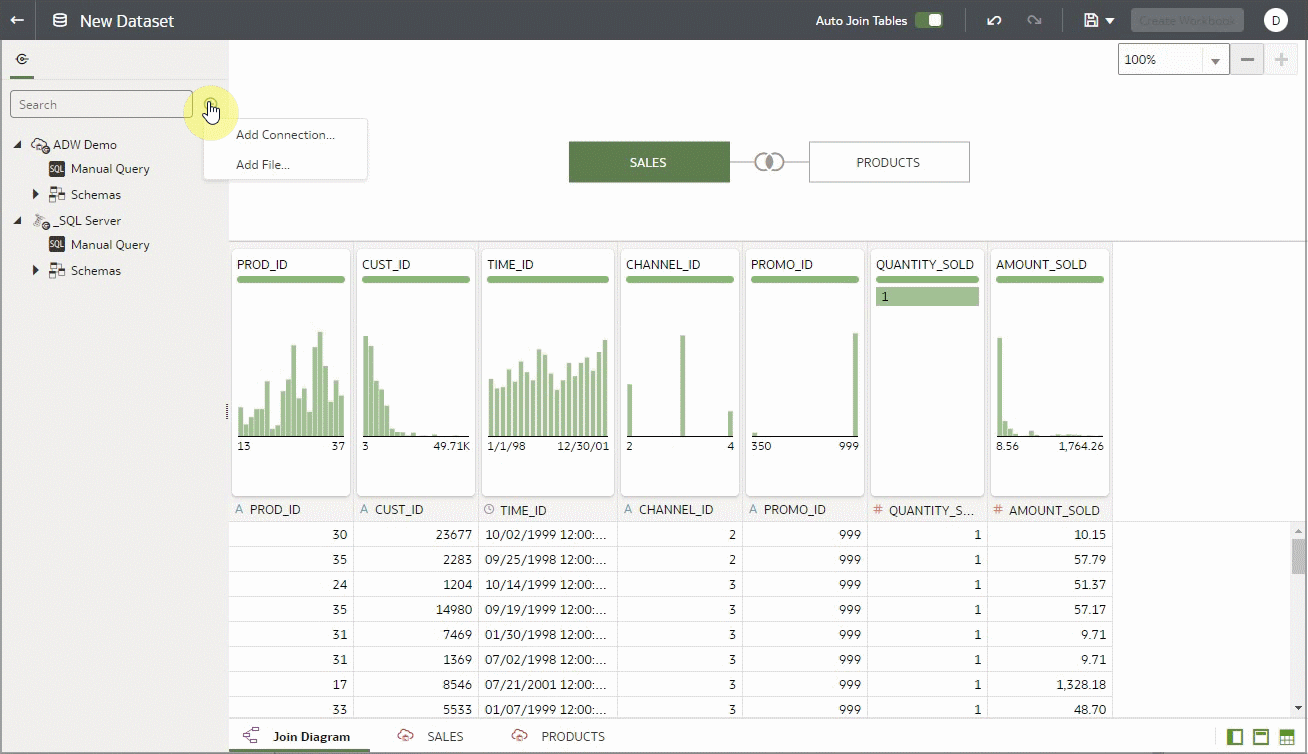This screenshot has height=754, width=1308.
Task: Expand Schemas under ADW Demo
Action: tap(37, 194)
